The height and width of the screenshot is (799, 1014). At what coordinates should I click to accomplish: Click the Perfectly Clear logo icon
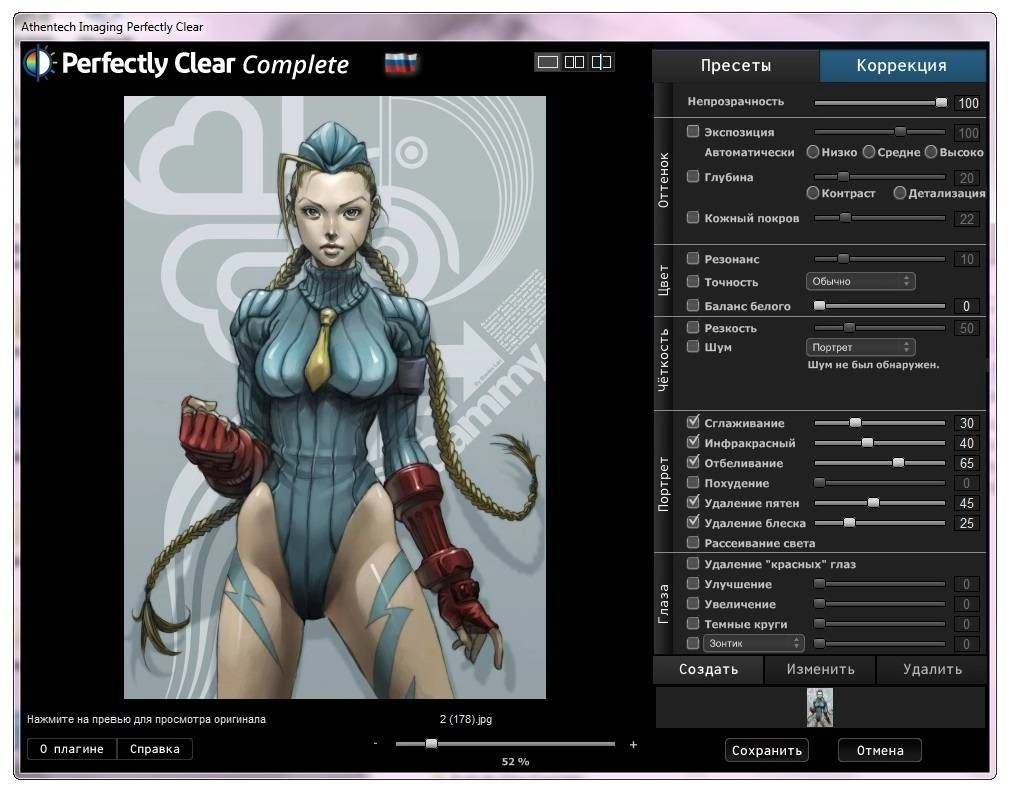[x=39, y=63]
